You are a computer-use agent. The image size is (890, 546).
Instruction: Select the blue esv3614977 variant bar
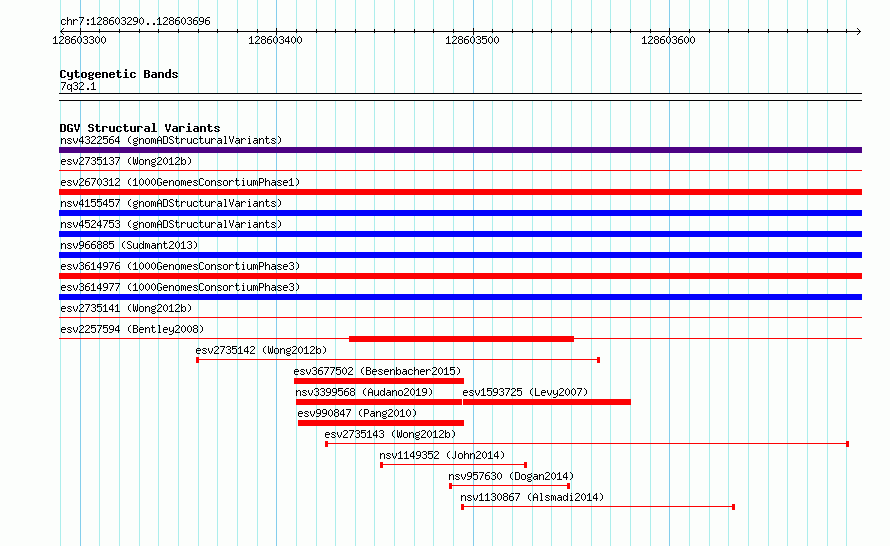pos(460,297)
